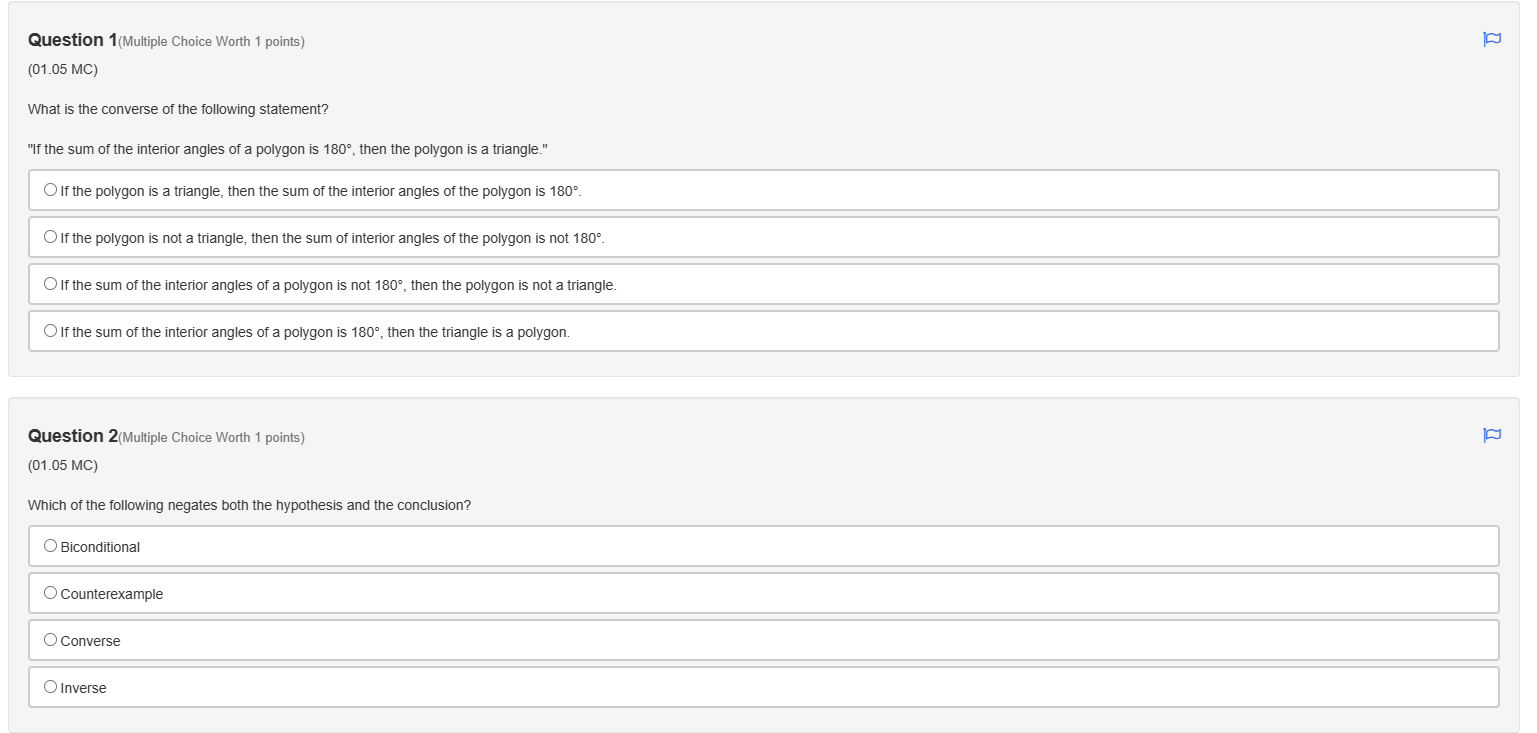Viewport: 1537px width, 733px height.
Task: Click the Question 1 heading
Action: 73,40
